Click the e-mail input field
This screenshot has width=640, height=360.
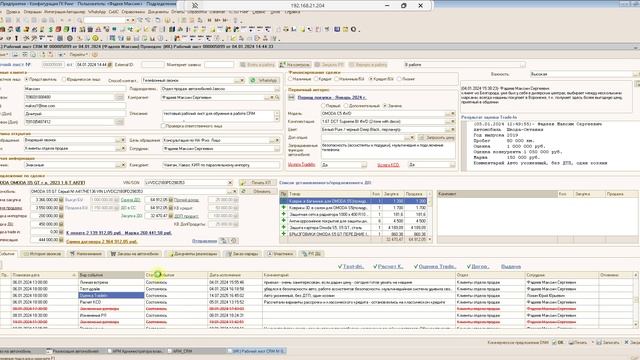pyautogui.click(x=74, y=106)
